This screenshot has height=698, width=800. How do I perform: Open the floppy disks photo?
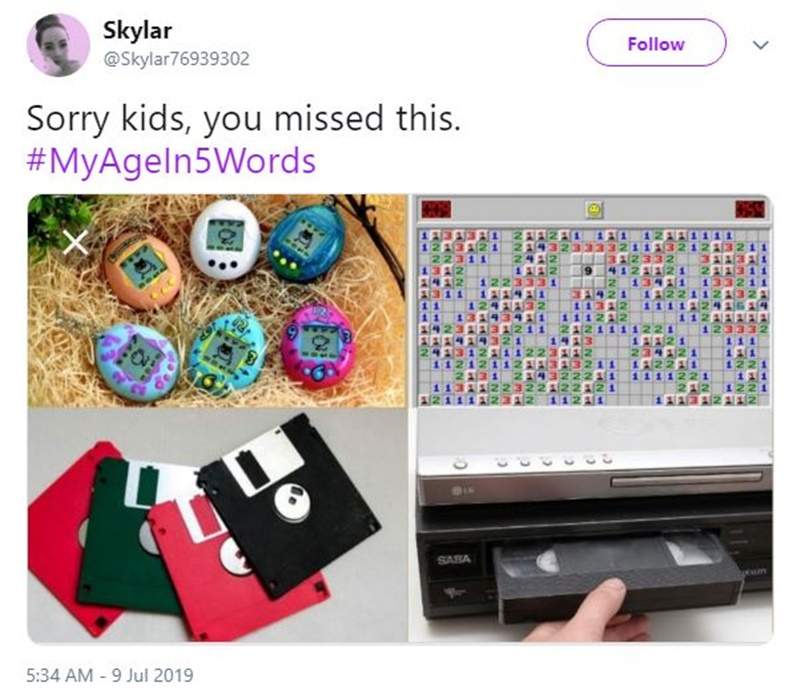[x=217, y=526]
